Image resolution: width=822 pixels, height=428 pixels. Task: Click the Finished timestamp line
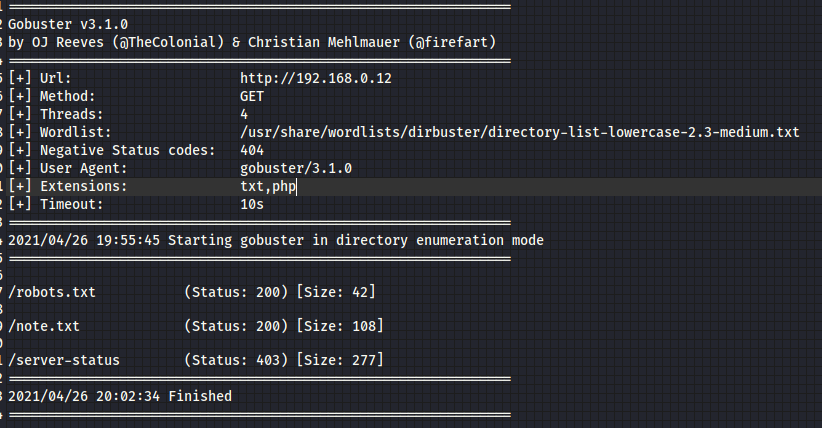(120, 396)
